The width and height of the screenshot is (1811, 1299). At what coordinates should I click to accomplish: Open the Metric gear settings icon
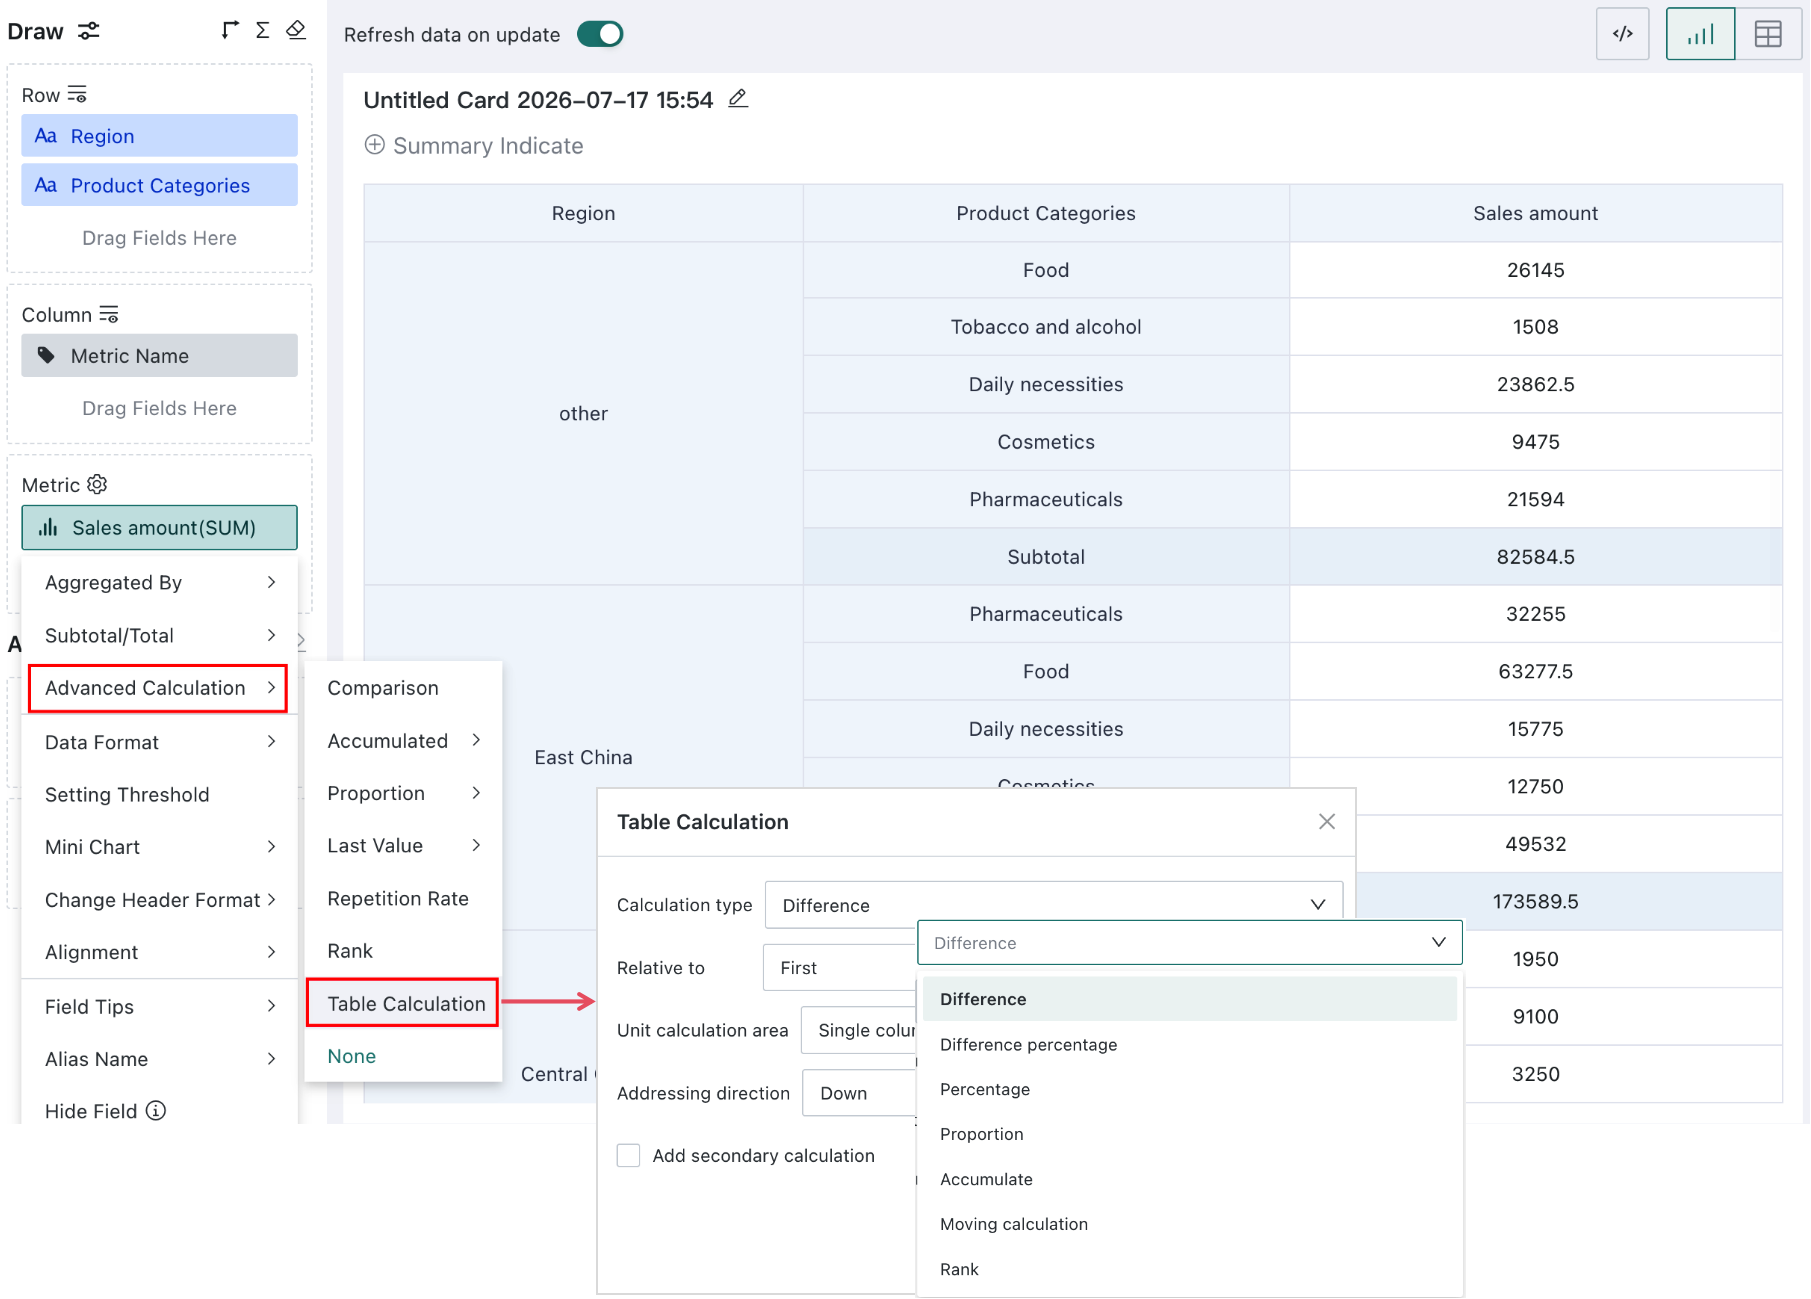click(x=97, y=485)
